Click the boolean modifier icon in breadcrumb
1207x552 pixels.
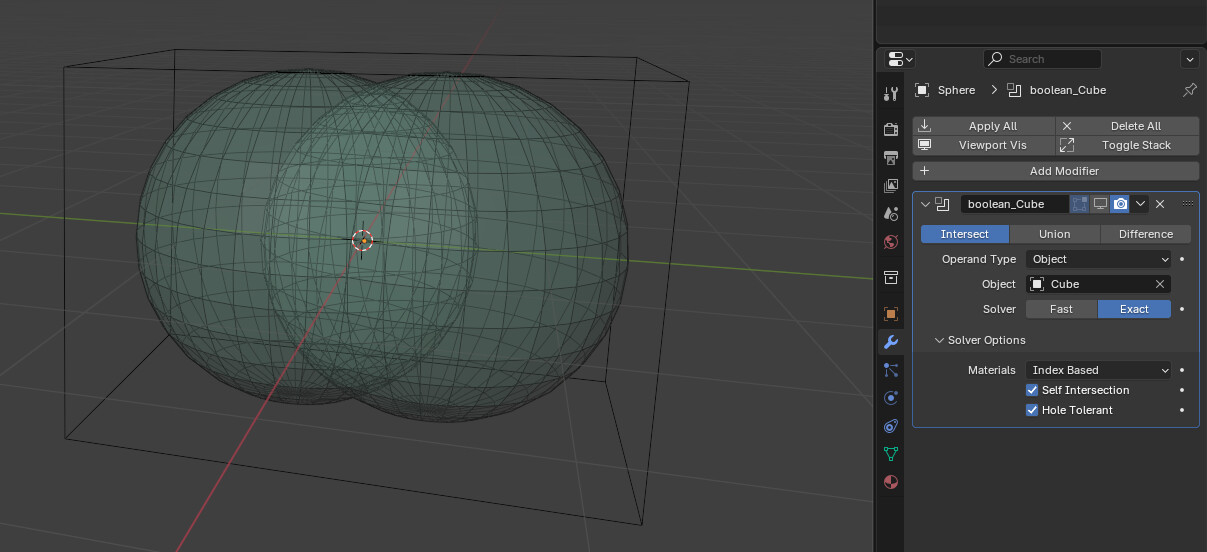[x=1014, y=90]
